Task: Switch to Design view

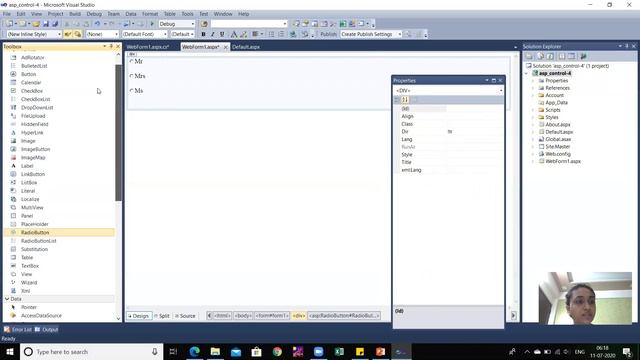Action: (138, 316)
